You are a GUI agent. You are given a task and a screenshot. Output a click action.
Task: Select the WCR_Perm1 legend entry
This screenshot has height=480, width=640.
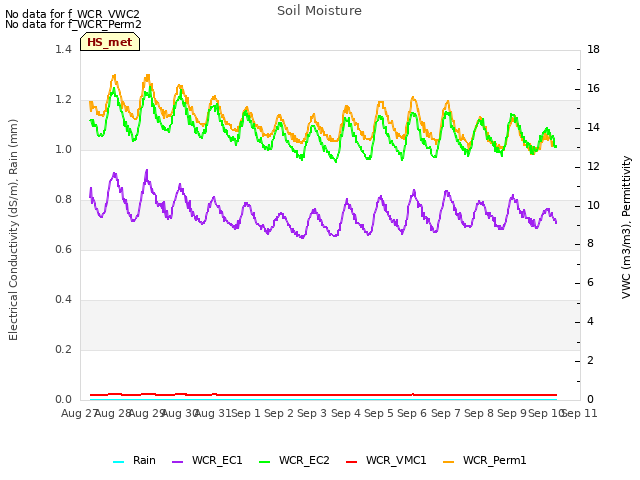[485, 460]
